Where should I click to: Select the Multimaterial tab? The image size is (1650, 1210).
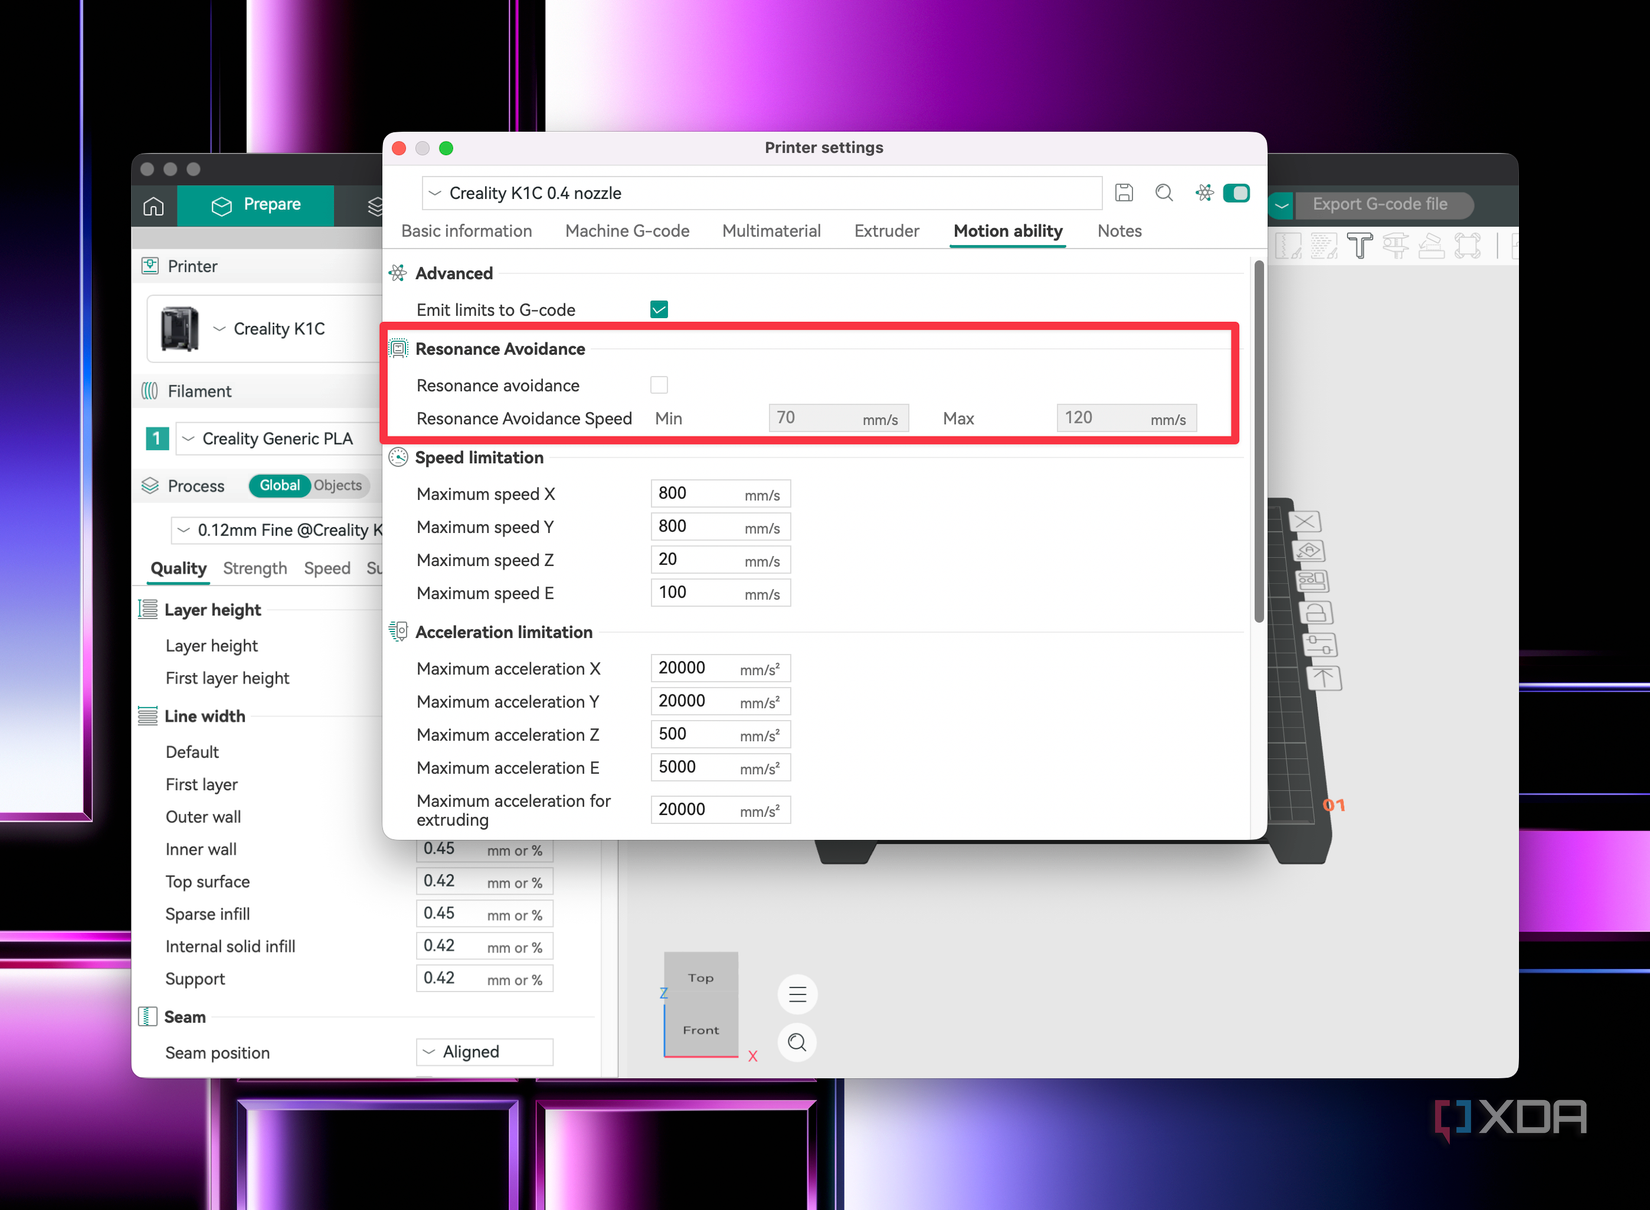[771, 231]
